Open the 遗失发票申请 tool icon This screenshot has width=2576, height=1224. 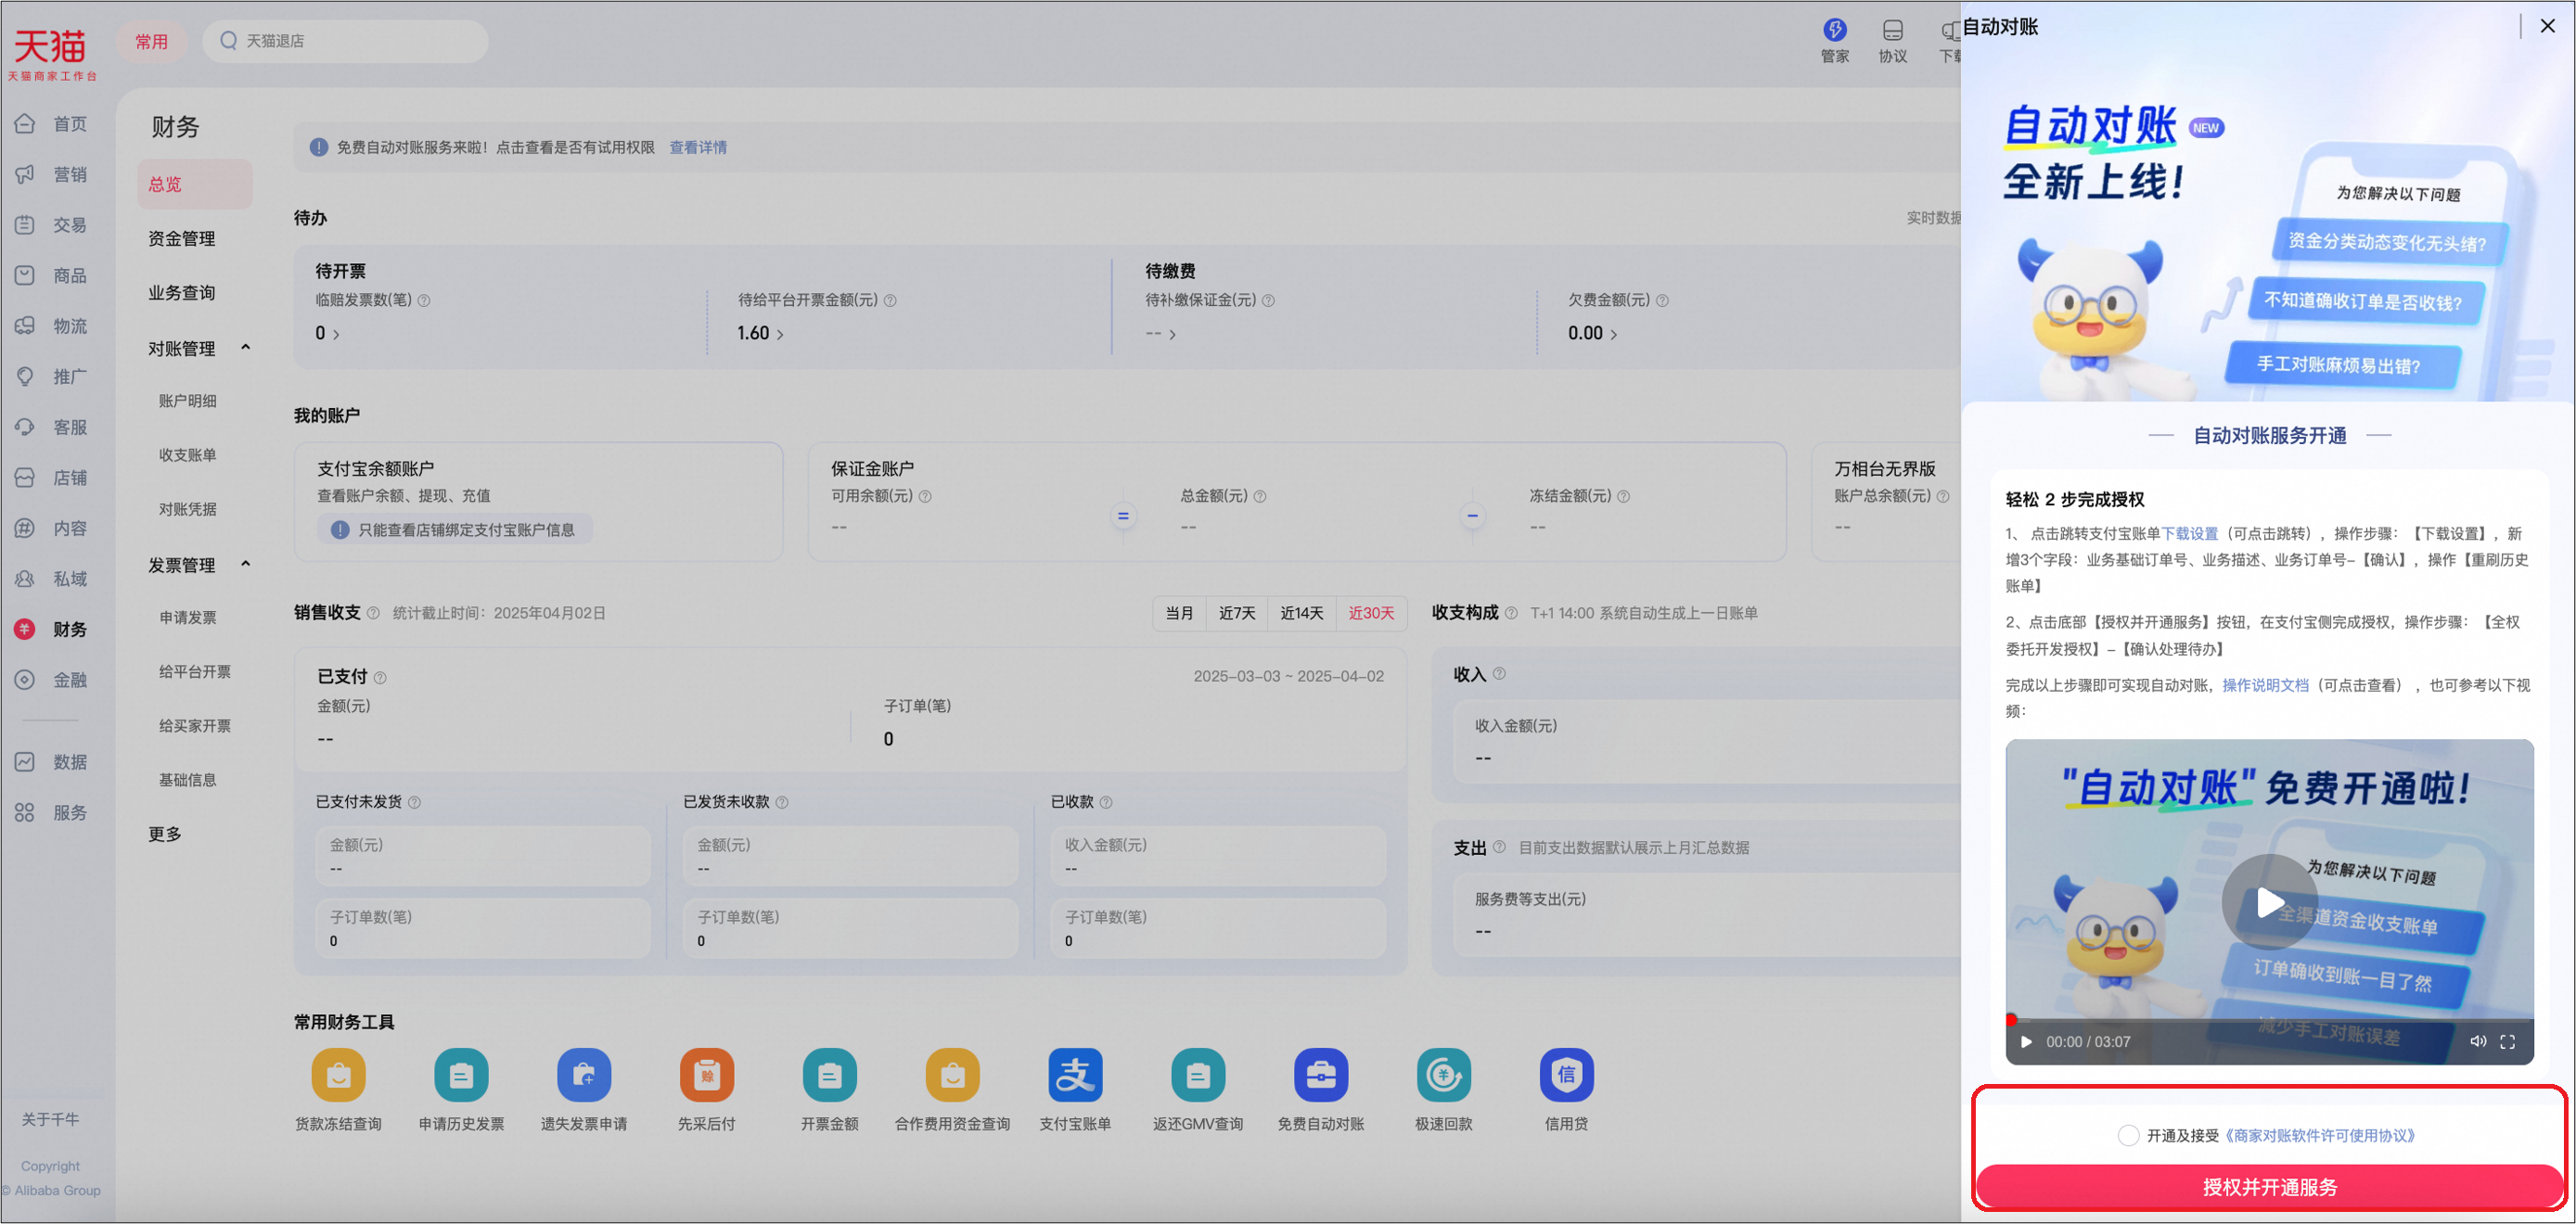(x=584, y=1074)
